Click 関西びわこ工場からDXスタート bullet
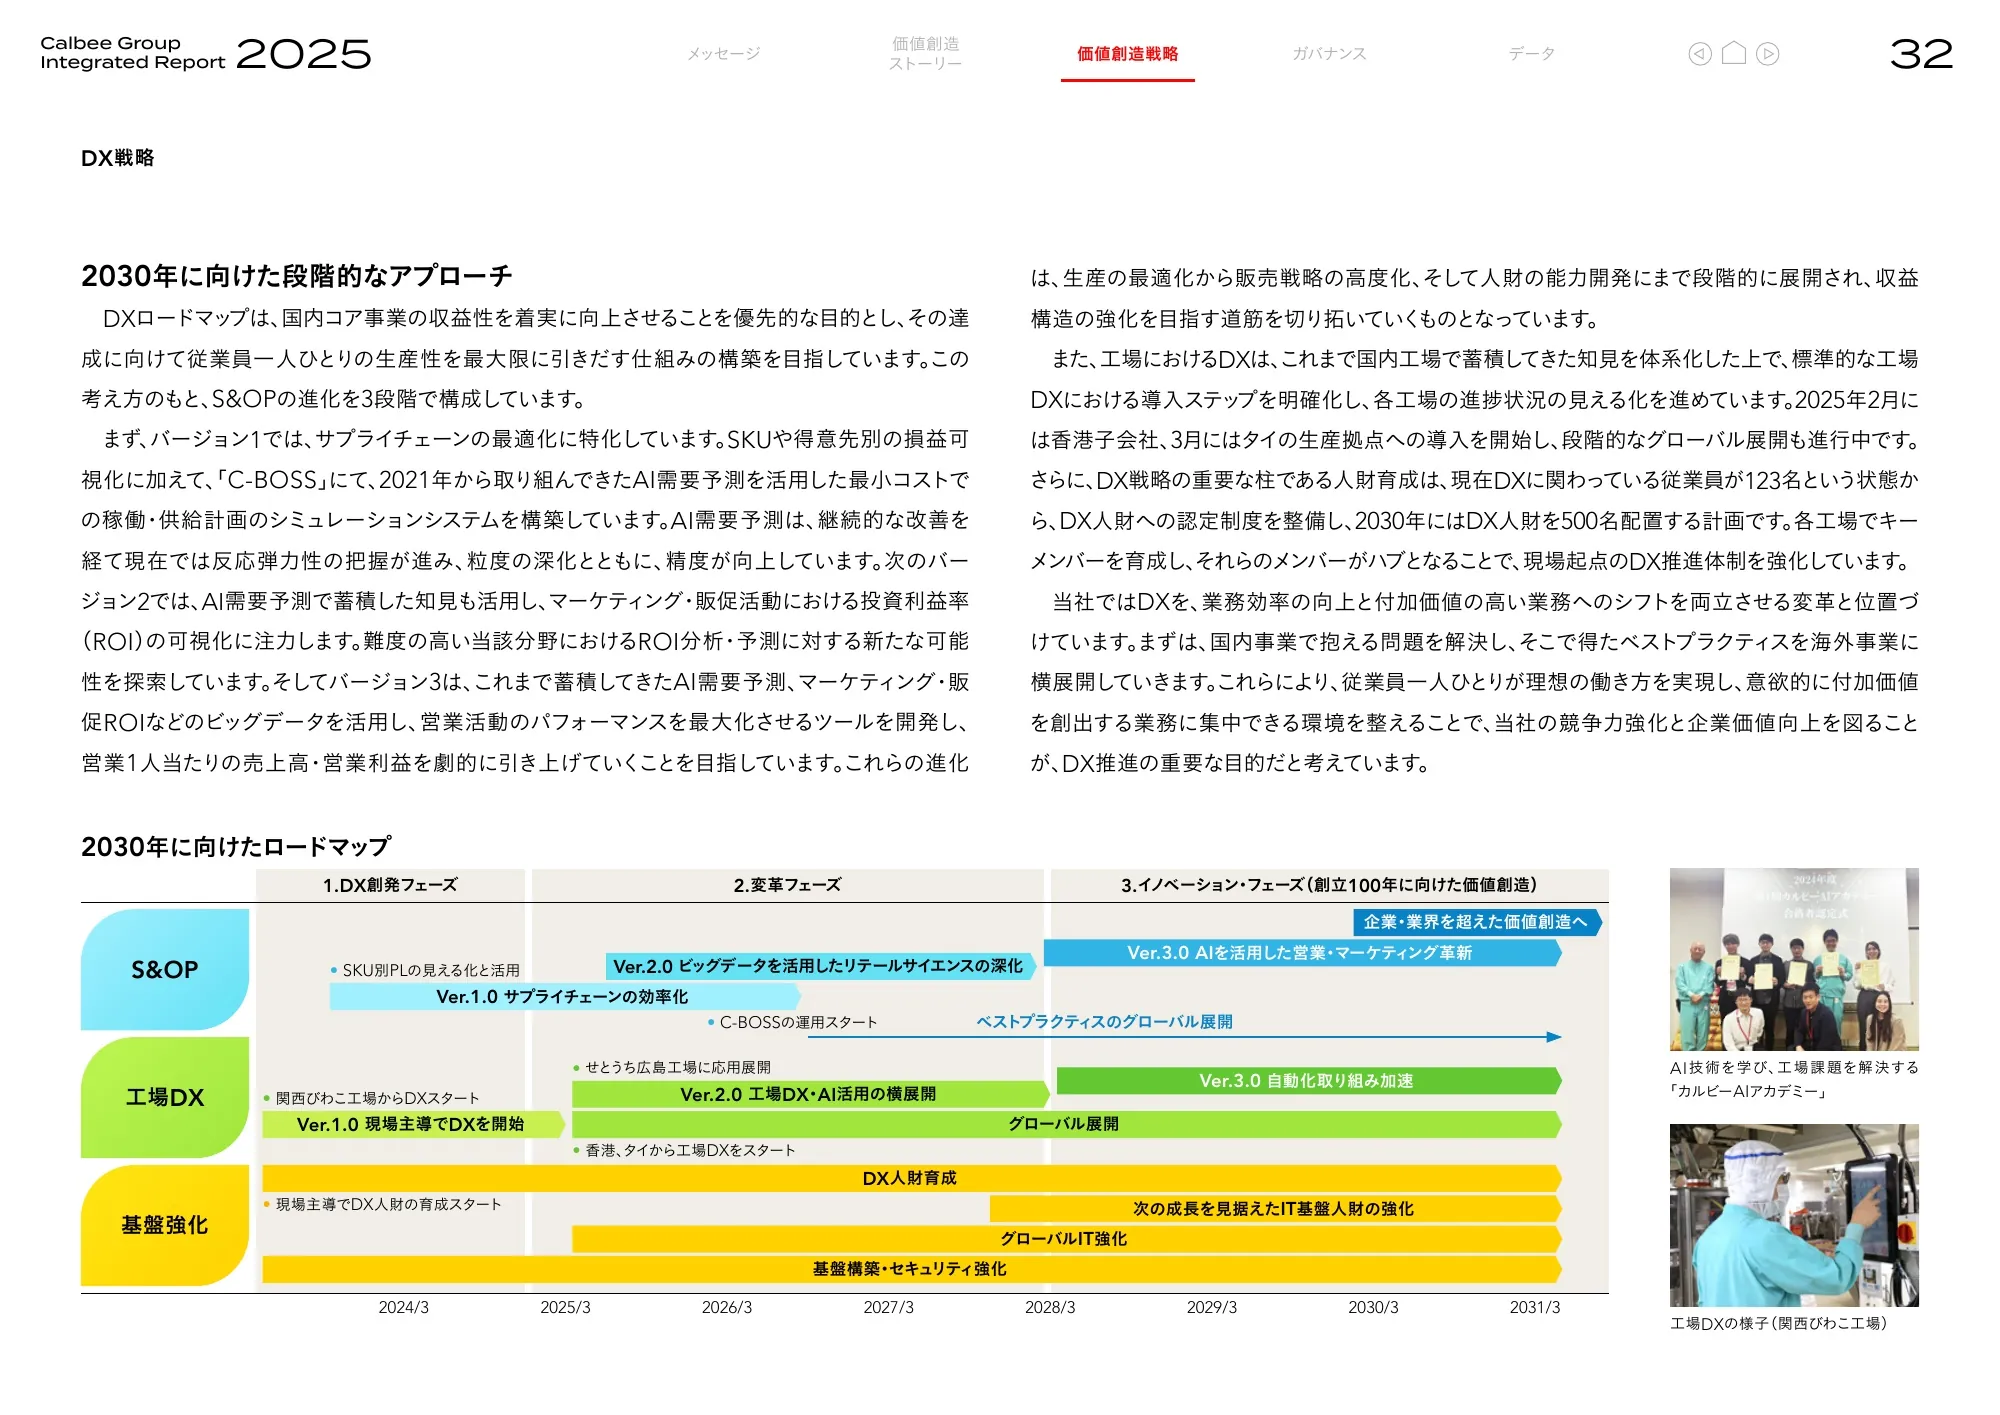 (x=372, y=1098)
